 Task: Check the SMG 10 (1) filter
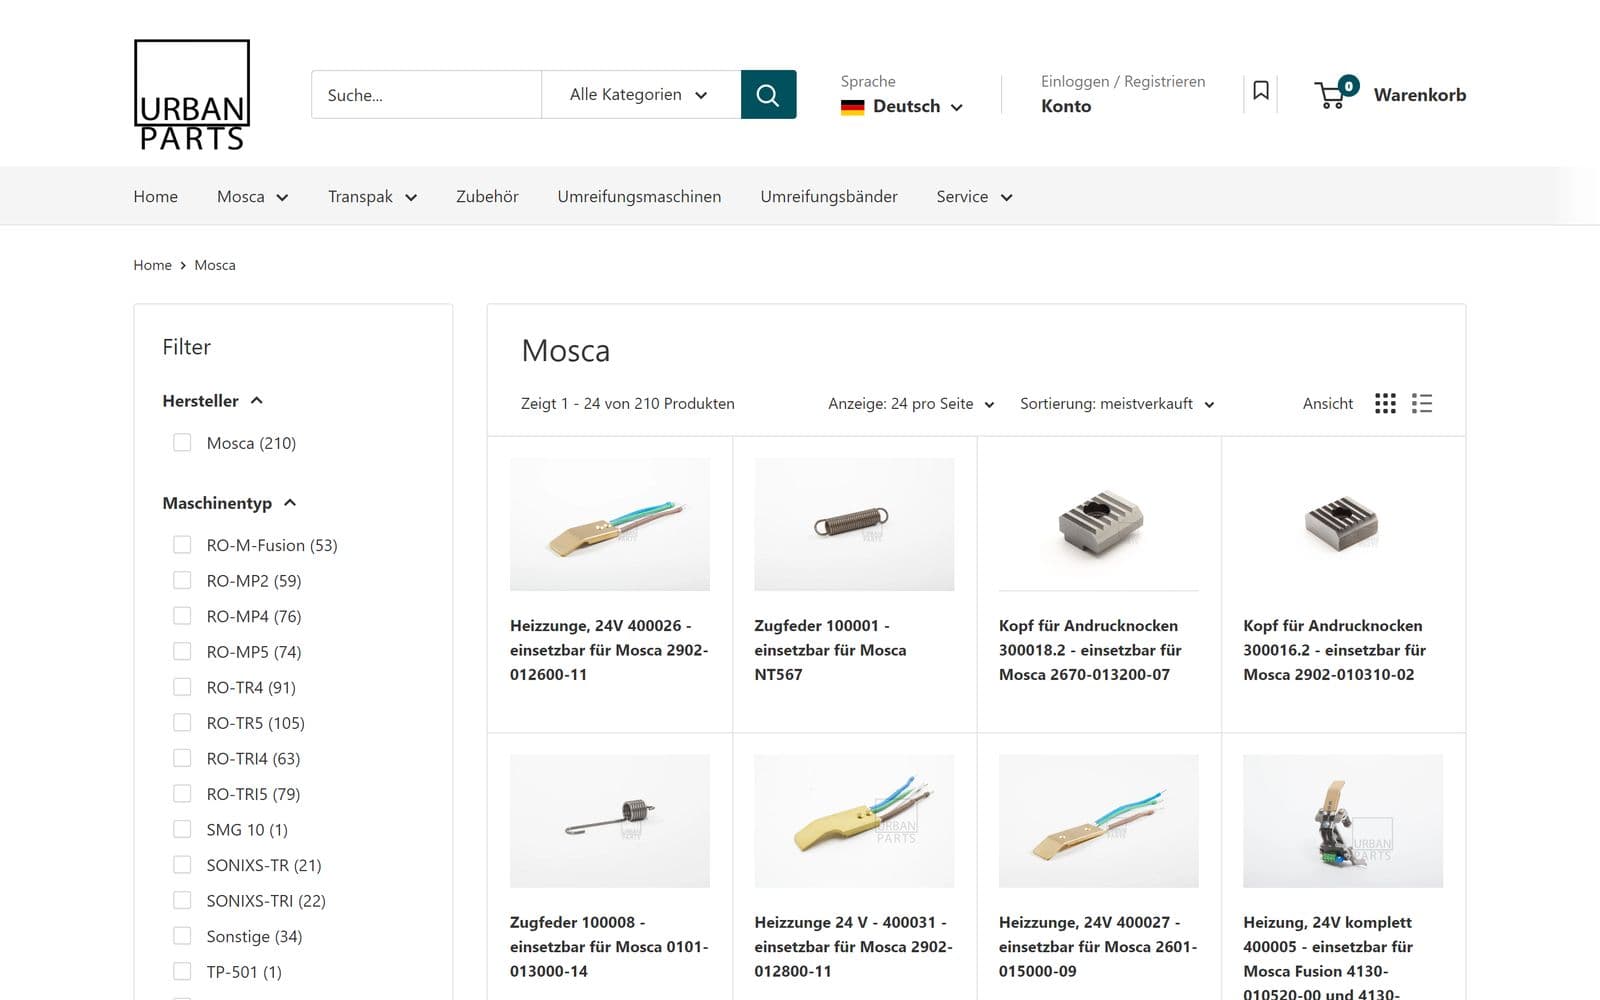(182, 829)
